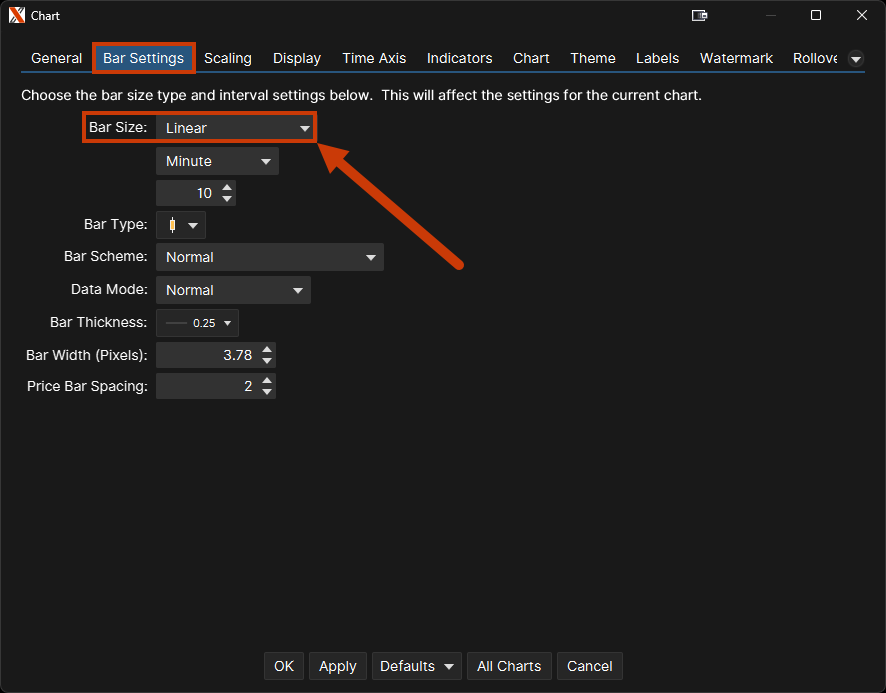886x693 pixels.
Task: Open the Bar Scheme dropdown
Action: point(270,257)
